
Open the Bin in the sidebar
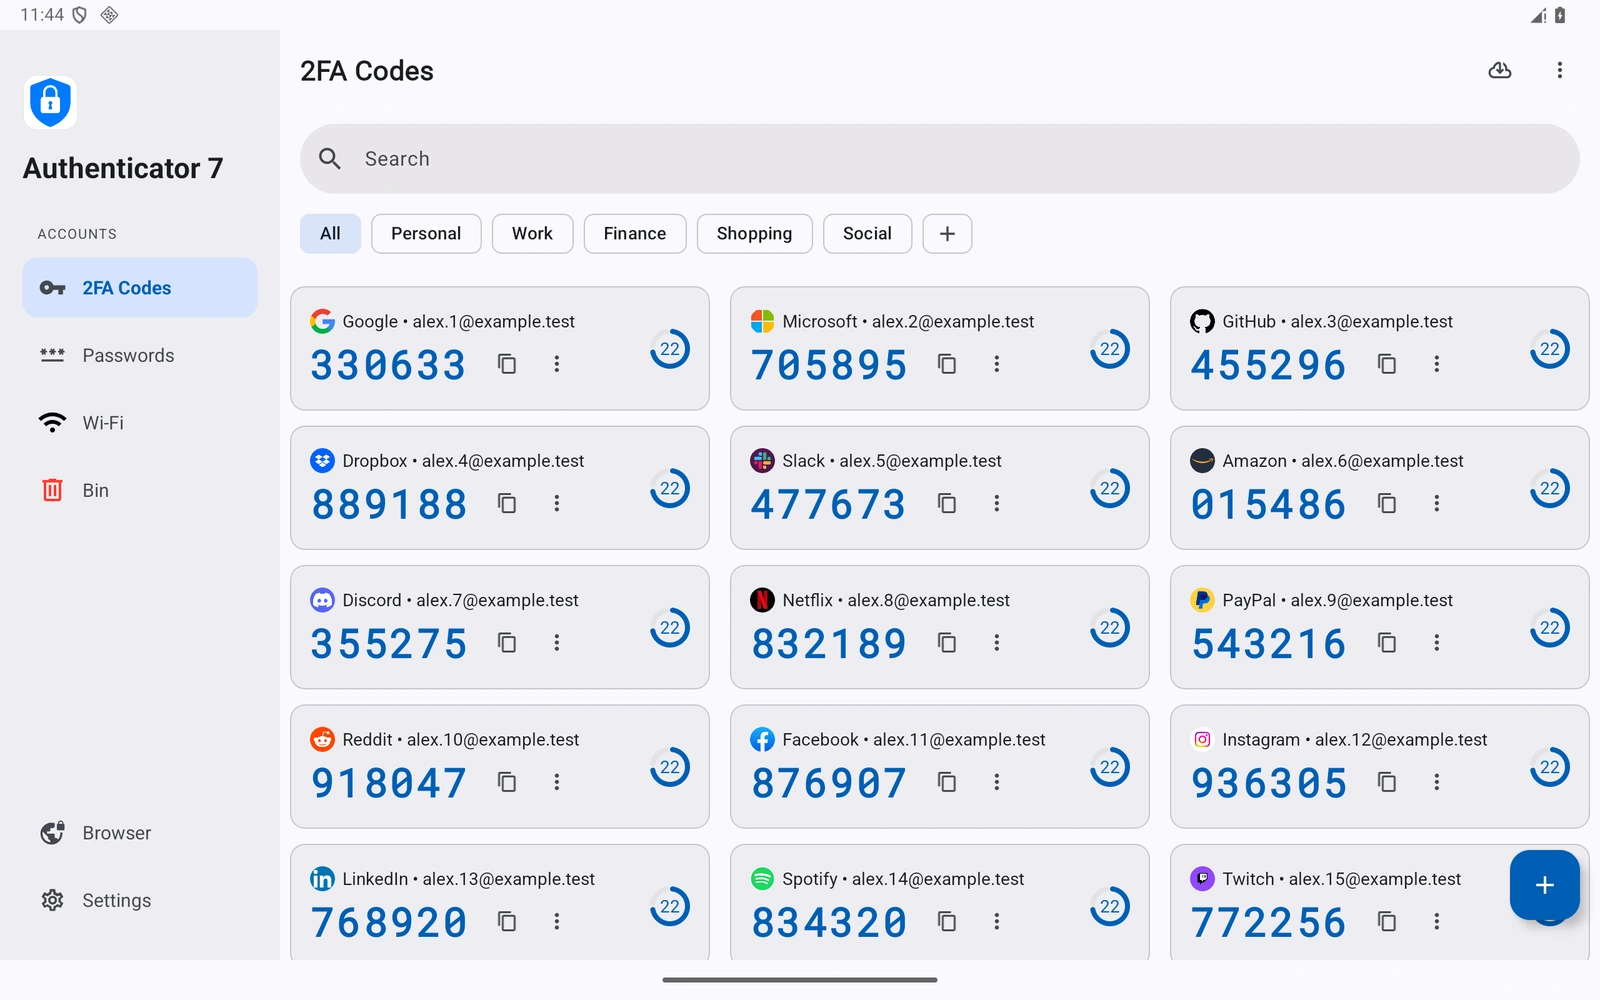[140, 490]
